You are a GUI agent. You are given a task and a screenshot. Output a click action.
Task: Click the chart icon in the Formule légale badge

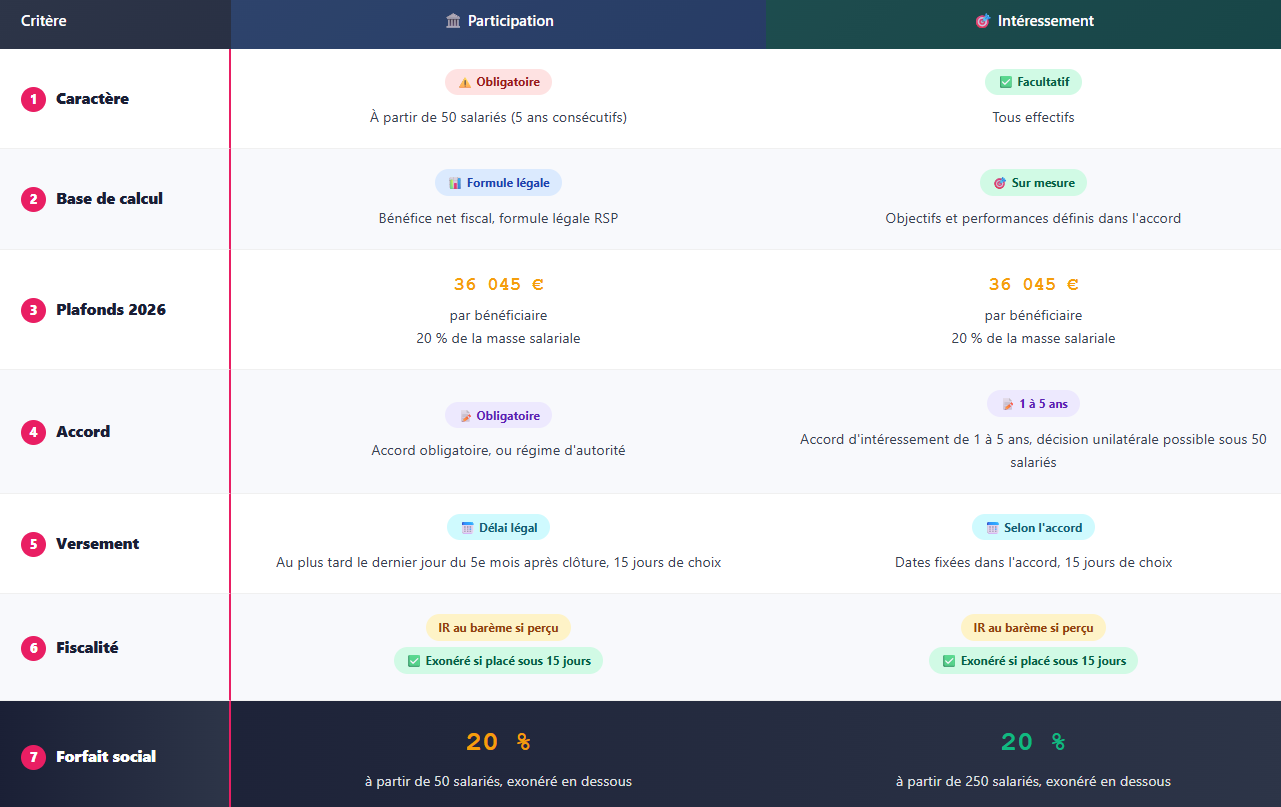tap(455, 183)
